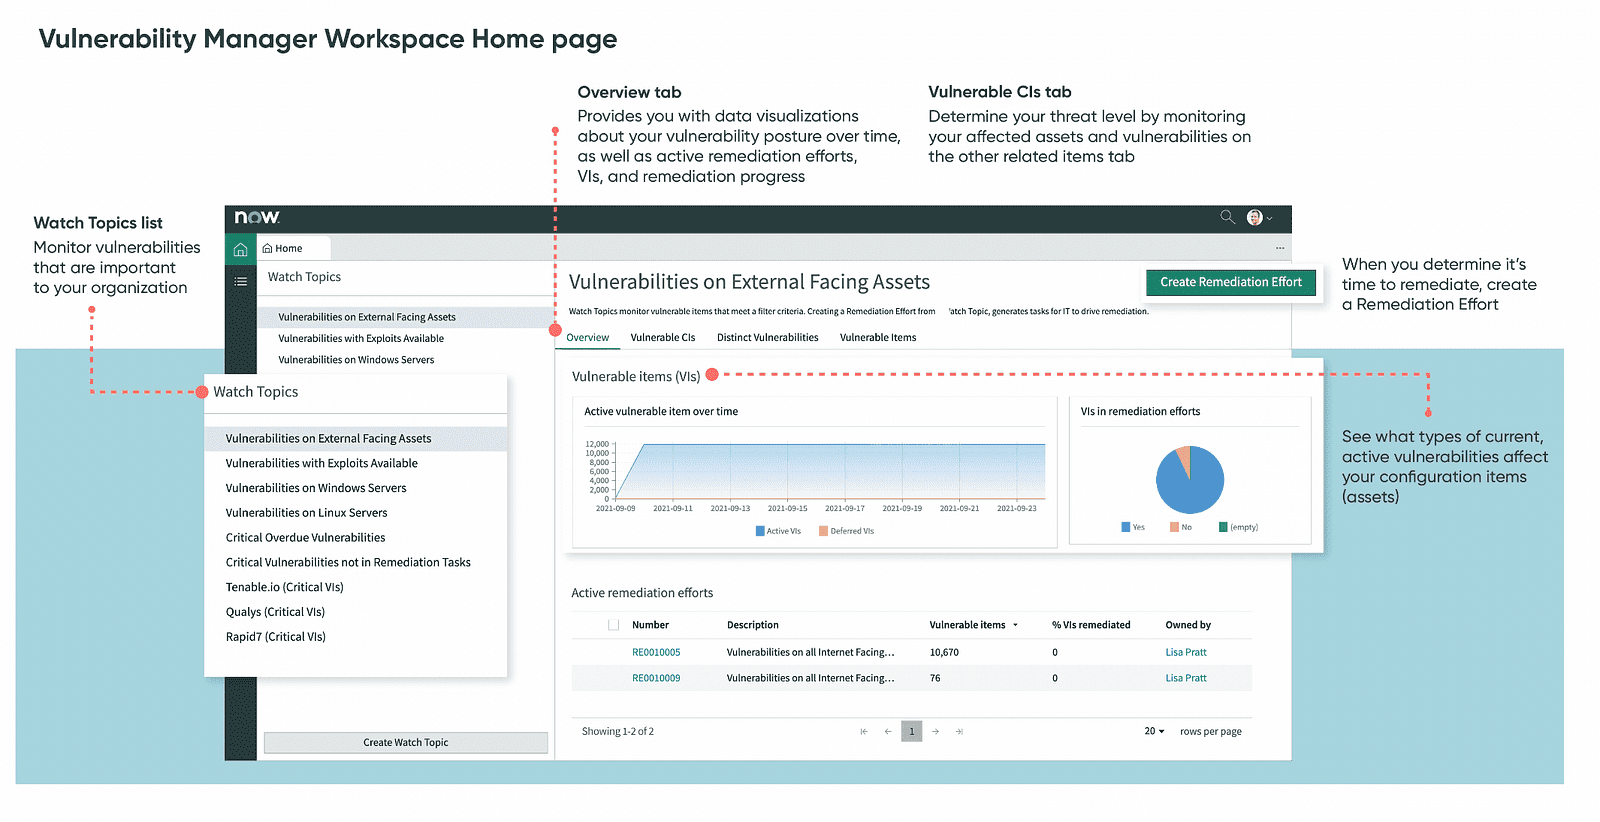This screenshot has width=1600, height=822.
Task: Switch to the Vulnerable CIs tab
Action: click(663, 338)
